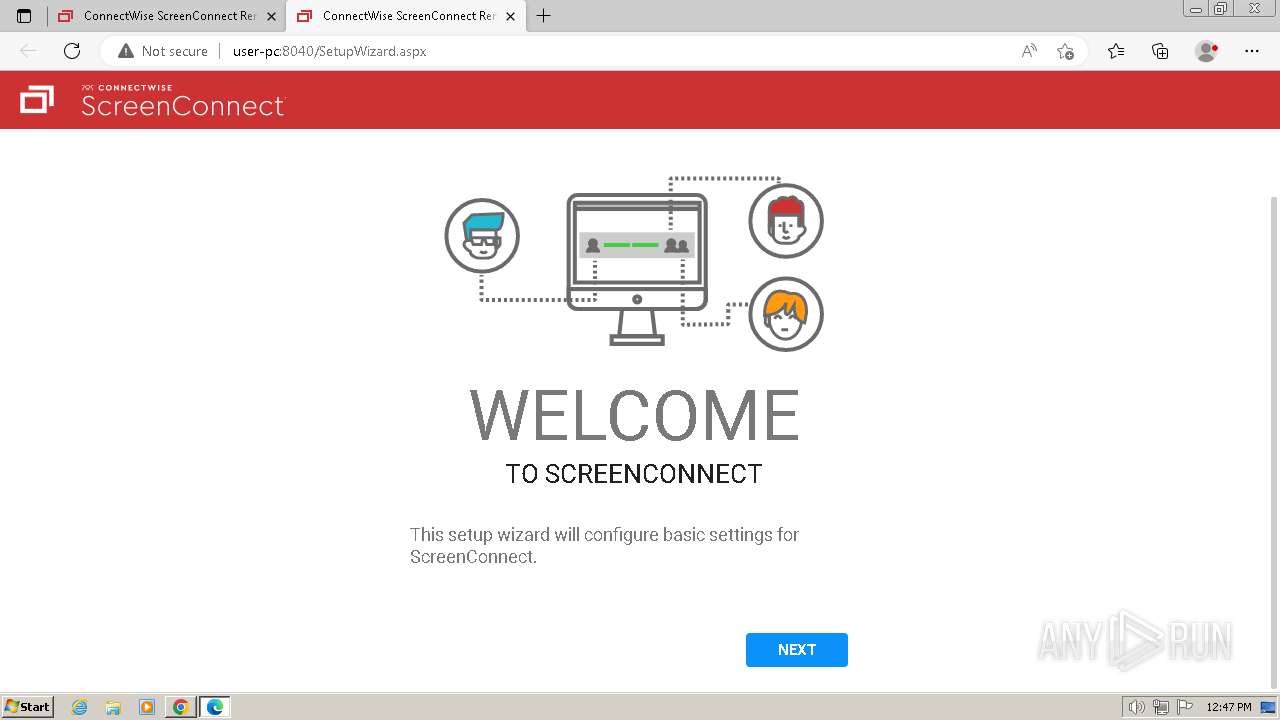Open the Read aloud feature icon

pos(1029,51)
